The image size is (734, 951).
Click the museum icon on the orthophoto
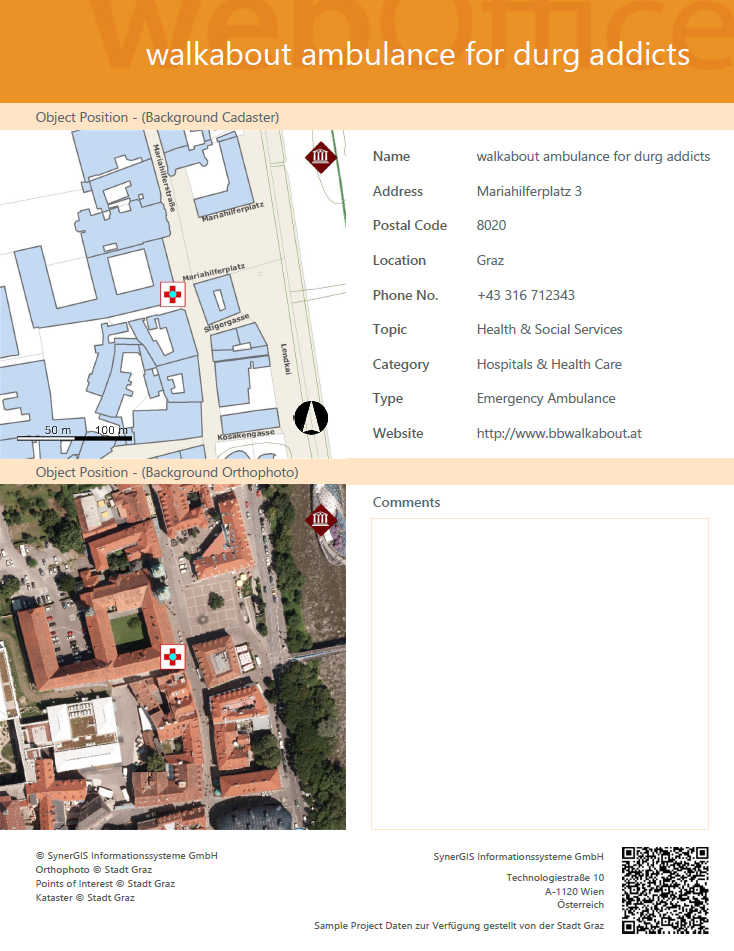(320, 520)
